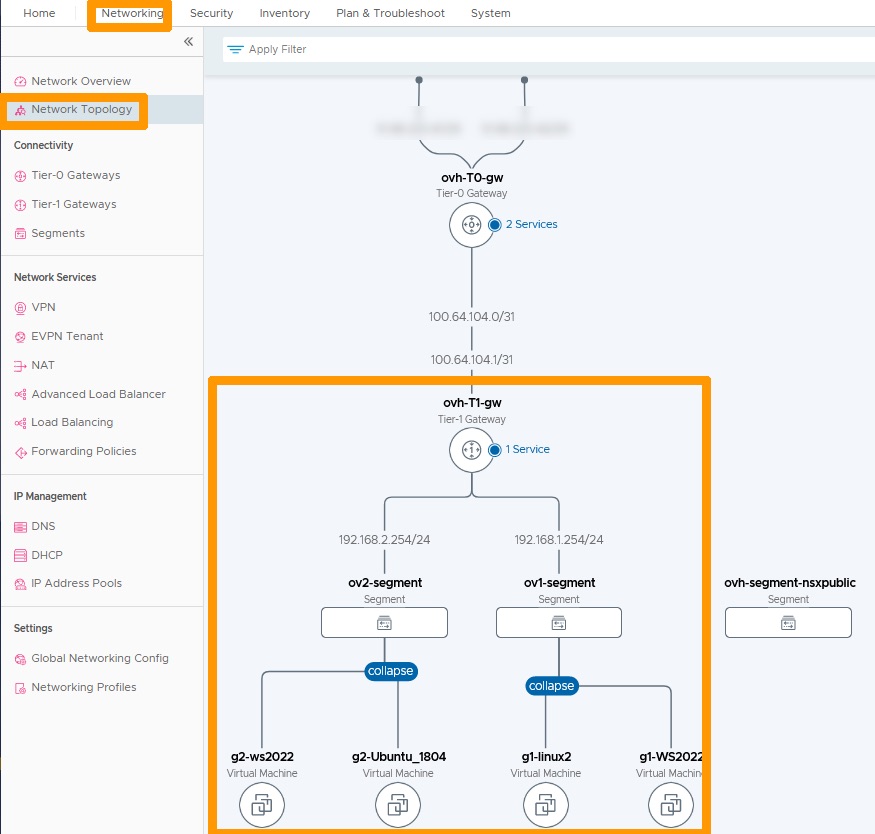This screenshot has width=875, height=834.
Task: Open the ovh-segment-nsxpublic segment icon
Action: [x=788, y=622]
